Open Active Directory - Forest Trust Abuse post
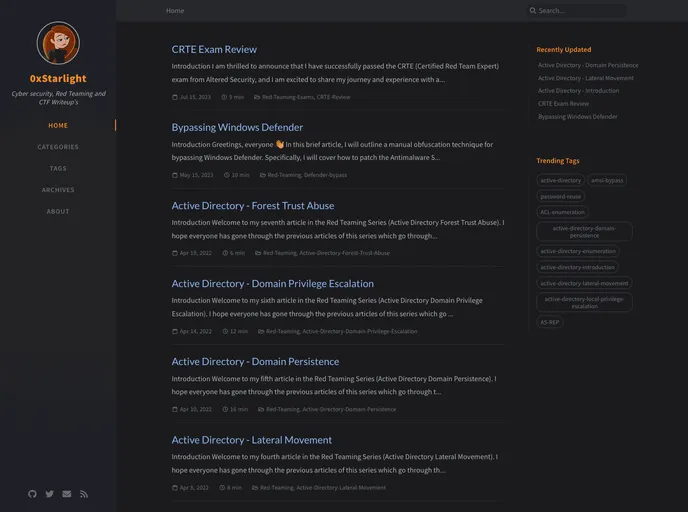The image size is (688, 512). tap(253, 206)
